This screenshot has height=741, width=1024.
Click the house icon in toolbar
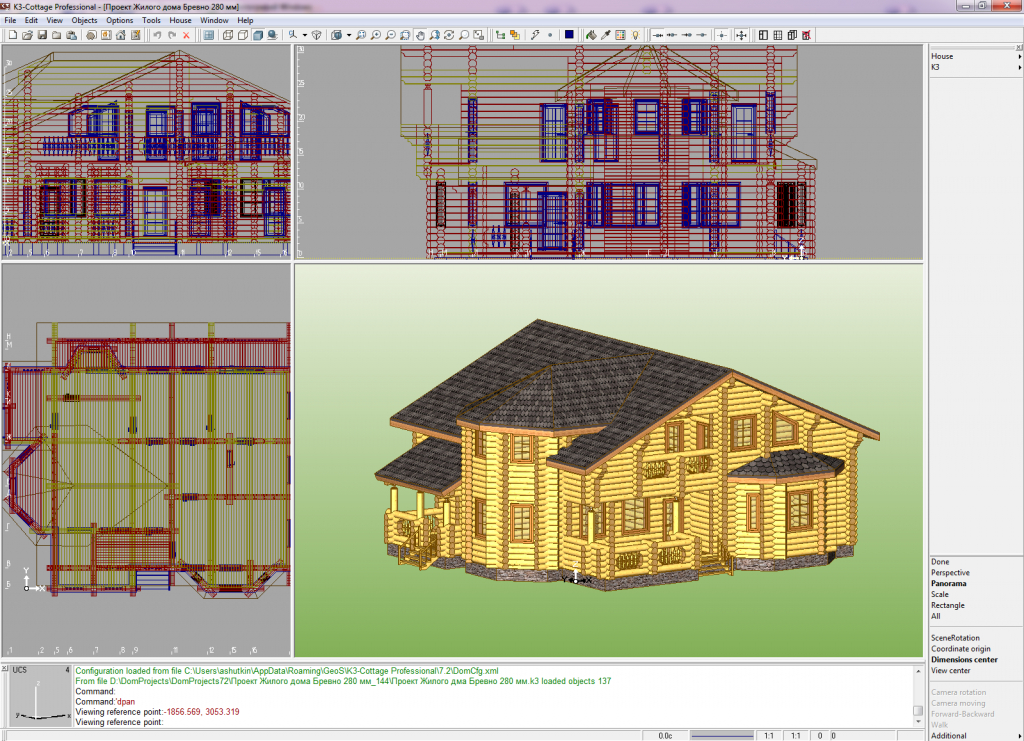point(121,35)
